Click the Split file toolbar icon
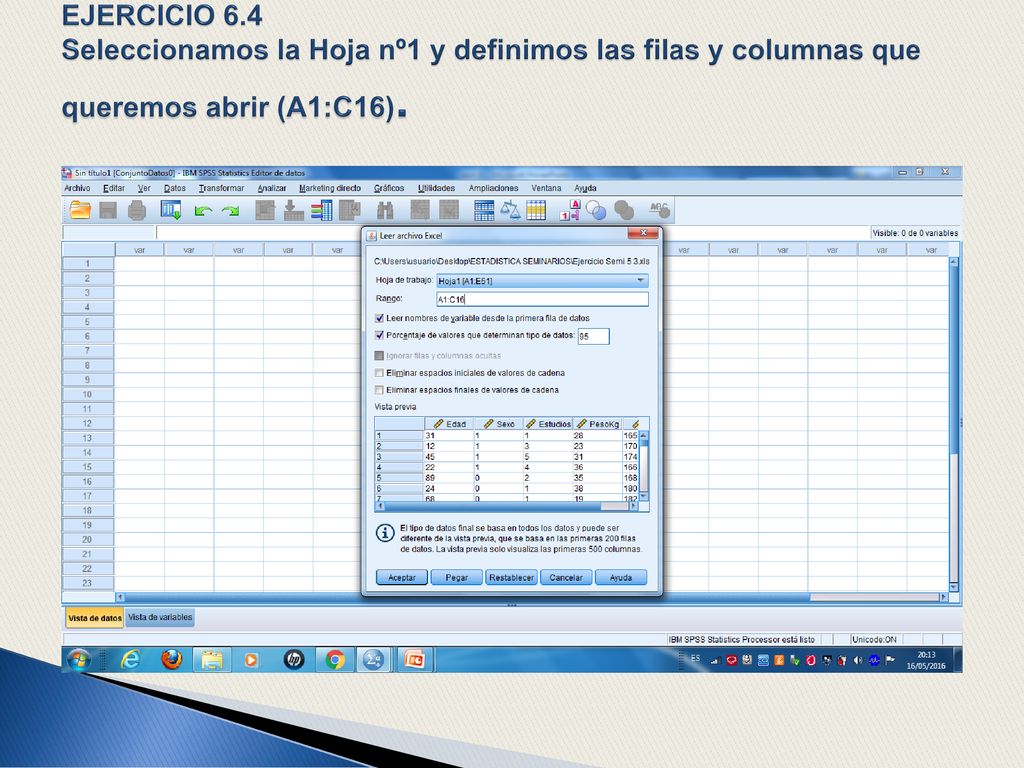 (484, 210)
